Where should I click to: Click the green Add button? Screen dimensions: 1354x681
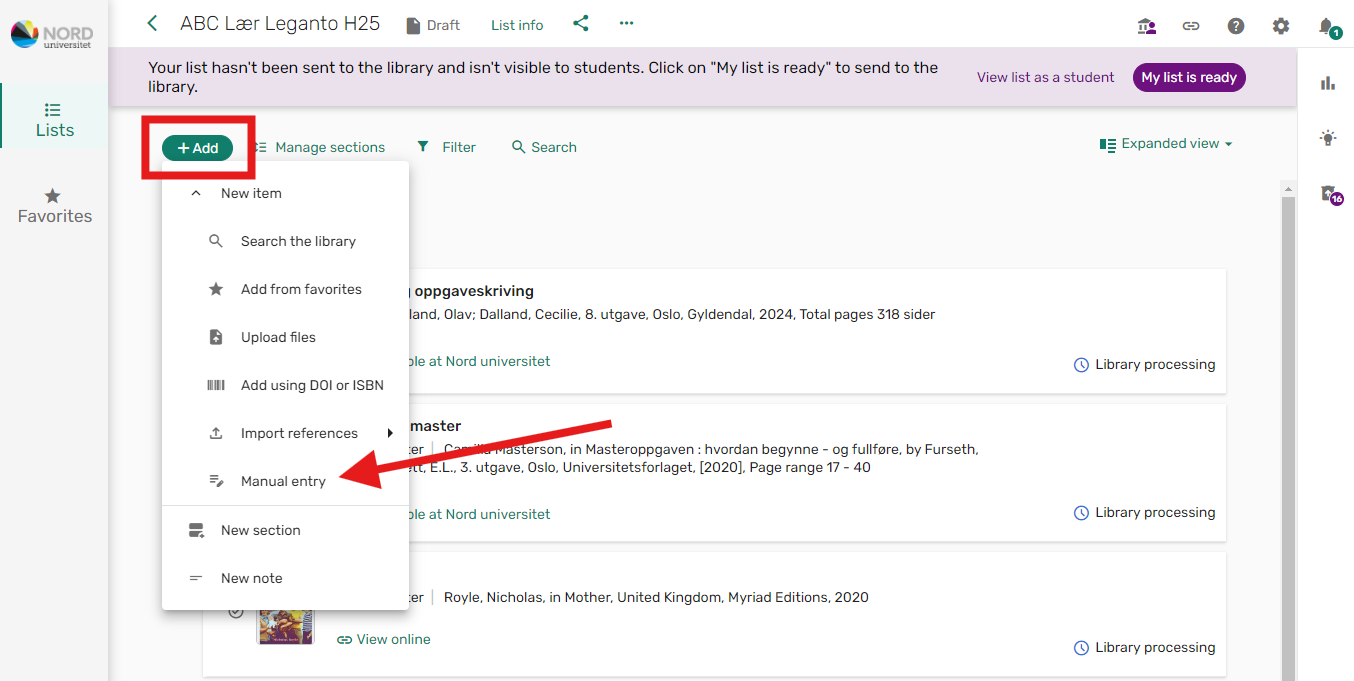(x=197, y=148)
